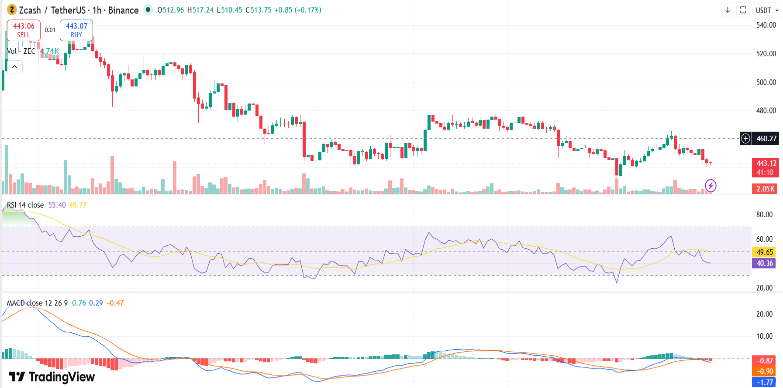Screen dimensions: 783x388
Task: Click the purple 40.36 RSI axis label
Action: 764,262
